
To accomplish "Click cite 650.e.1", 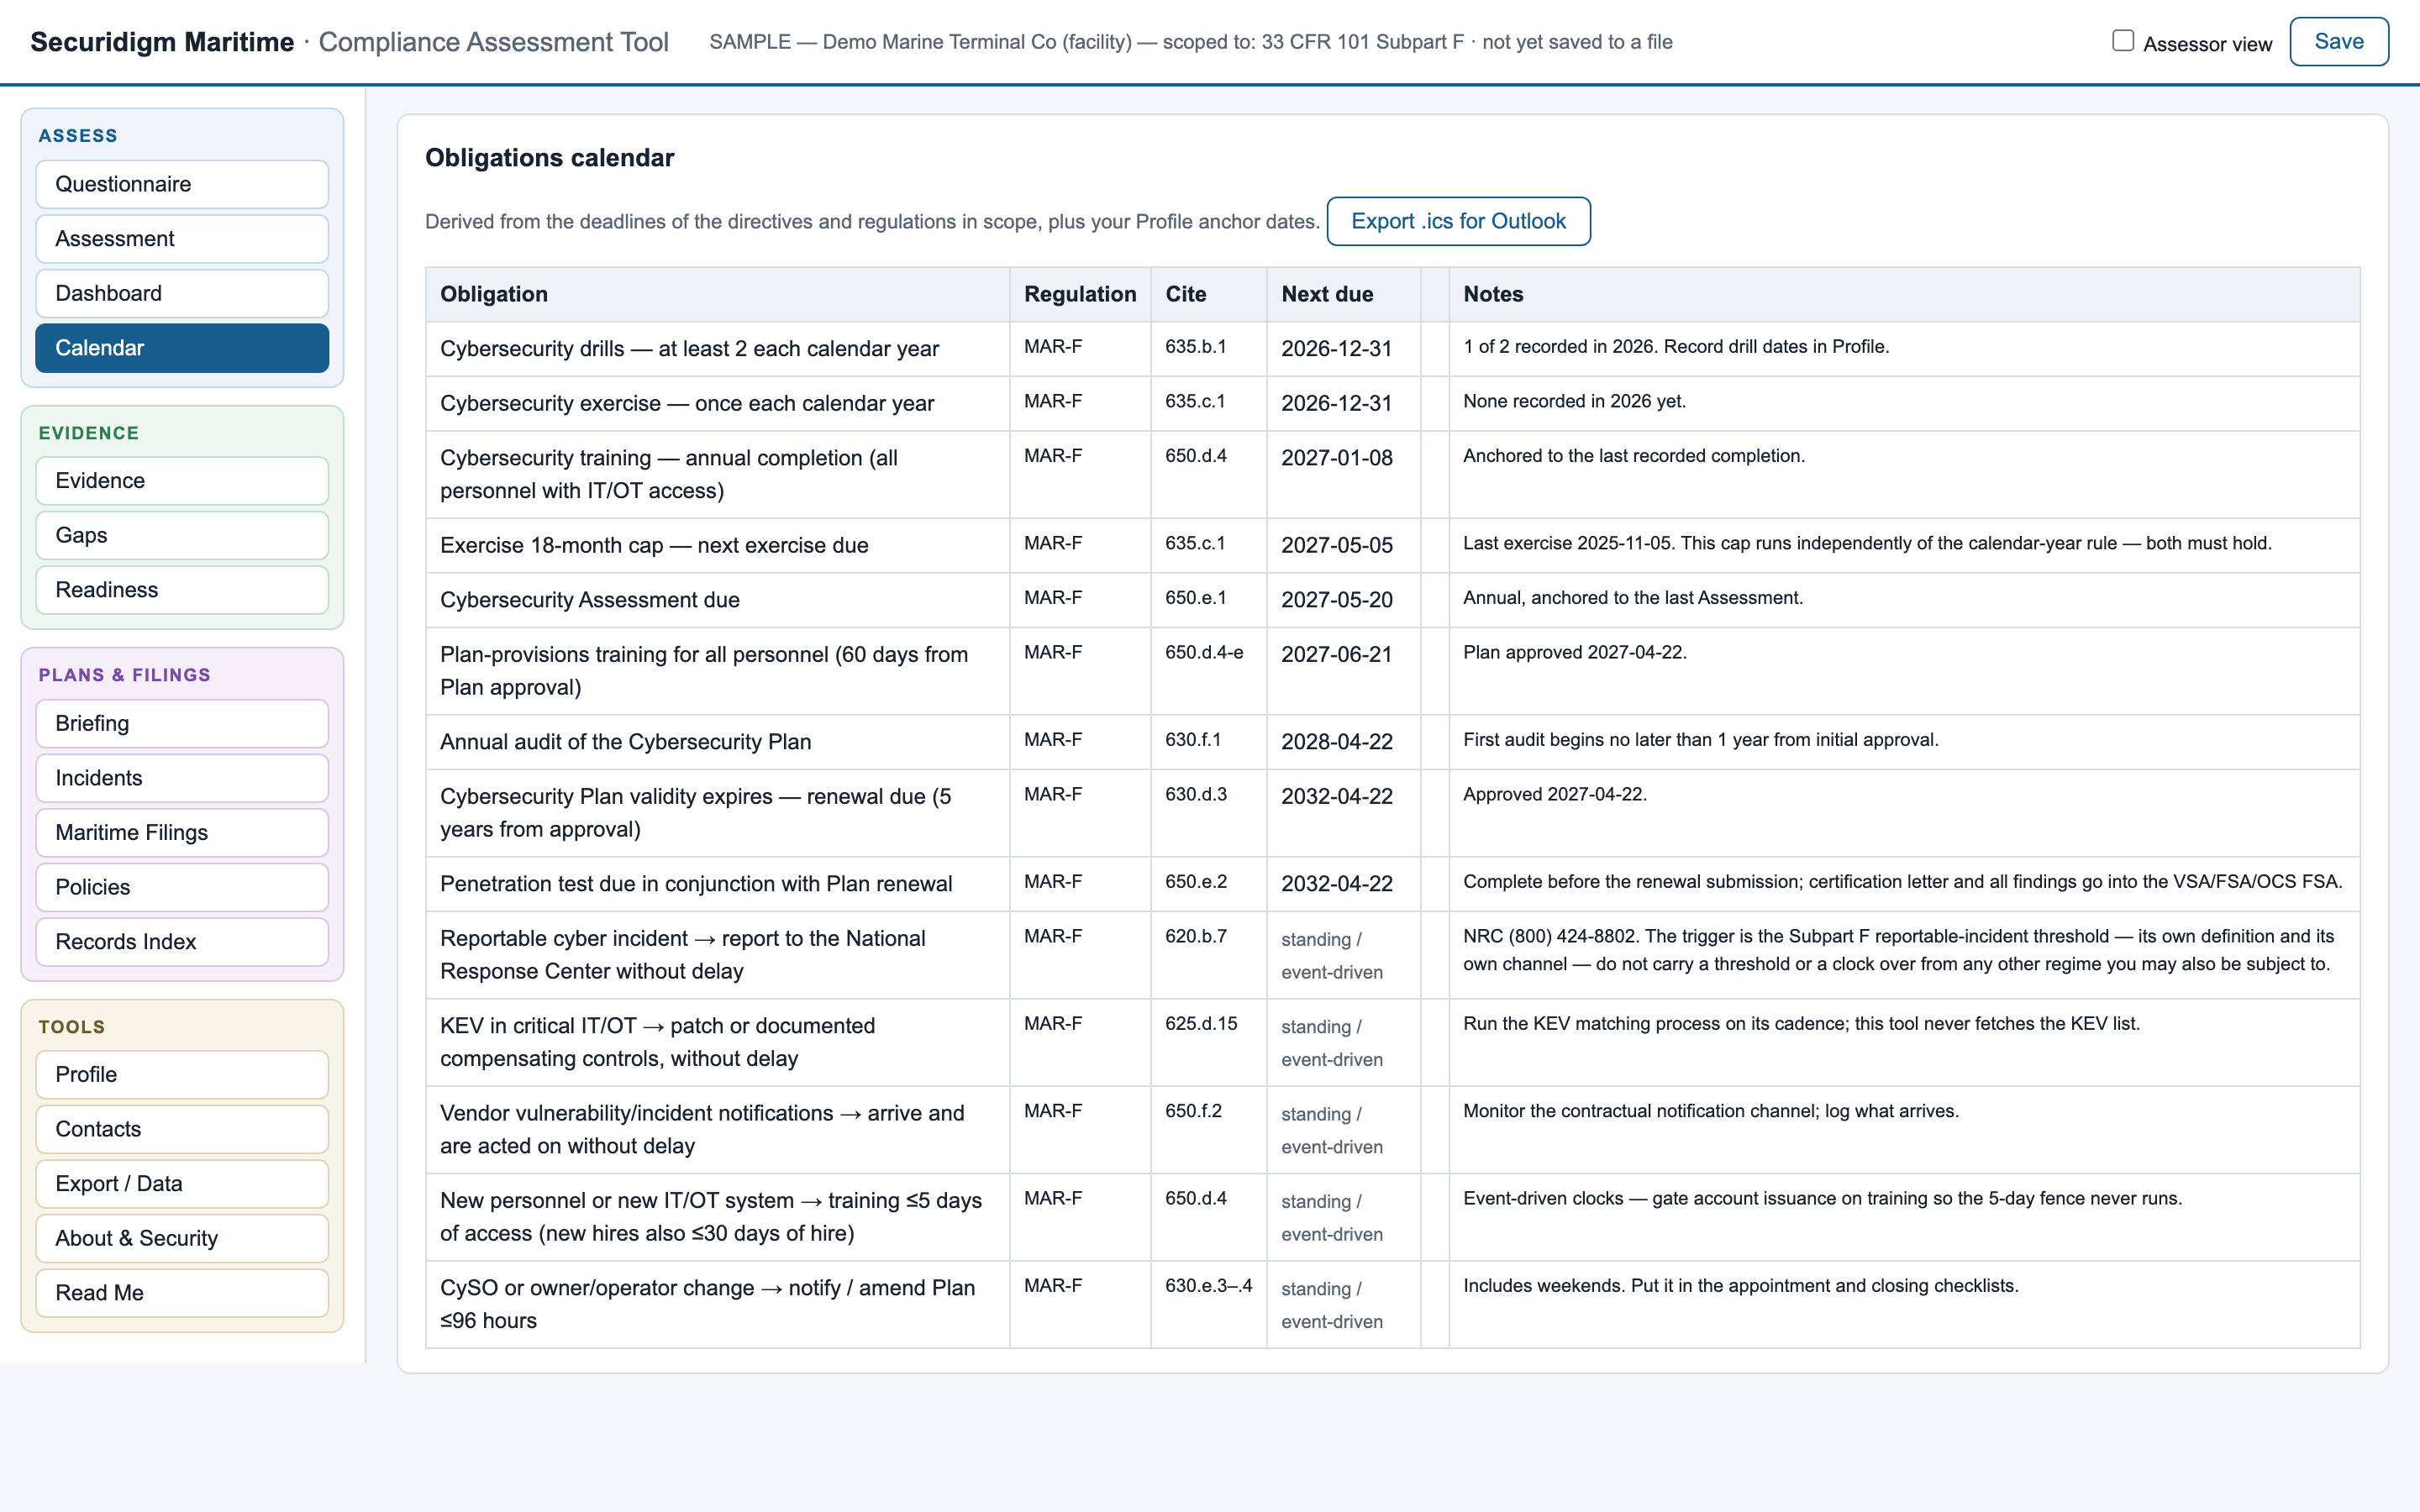I will pyautogui.click(x=1195, y=598).
